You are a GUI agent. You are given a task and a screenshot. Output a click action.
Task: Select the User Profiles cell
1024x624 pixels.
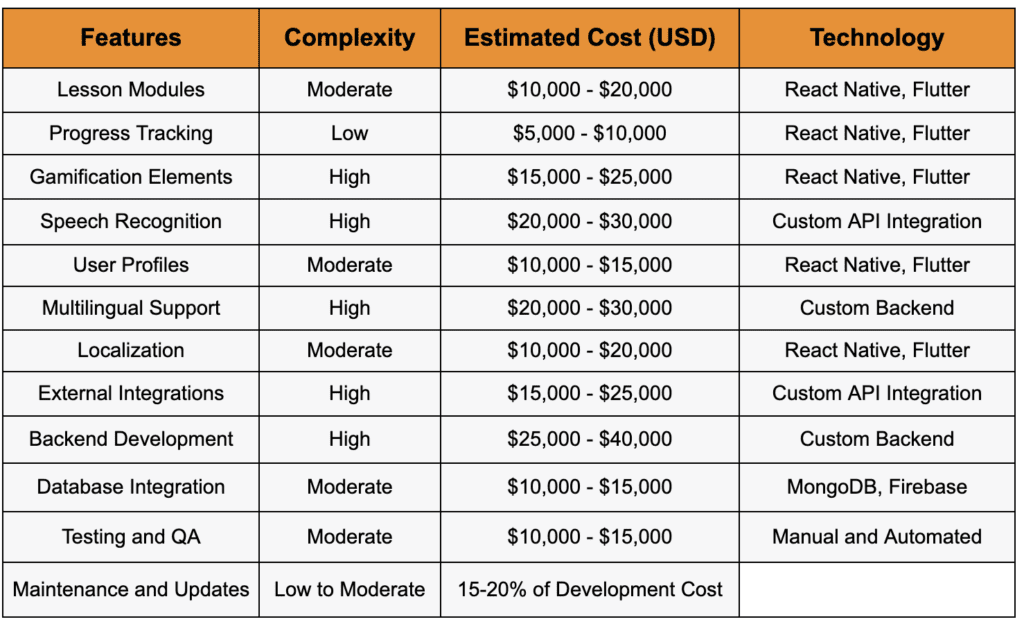tap(131, 265)
